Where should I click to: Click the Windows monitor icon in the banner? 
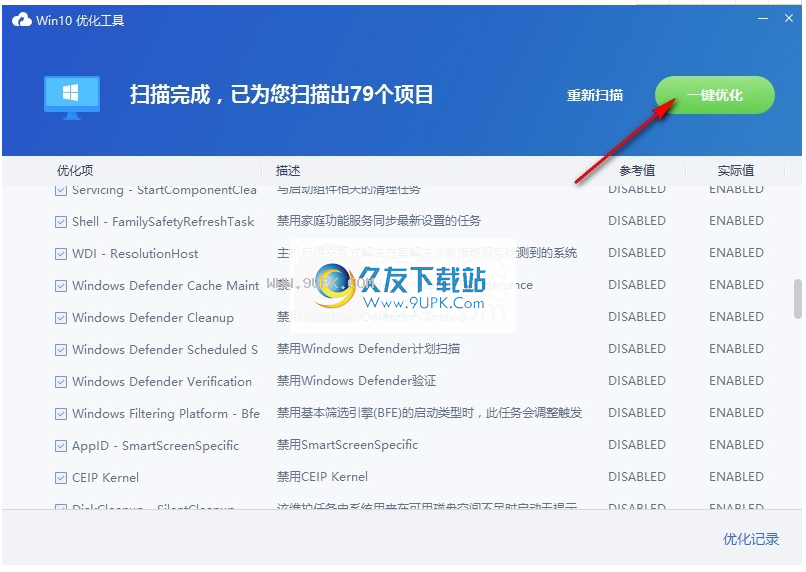pyautogui.click(x=72, y=98)
